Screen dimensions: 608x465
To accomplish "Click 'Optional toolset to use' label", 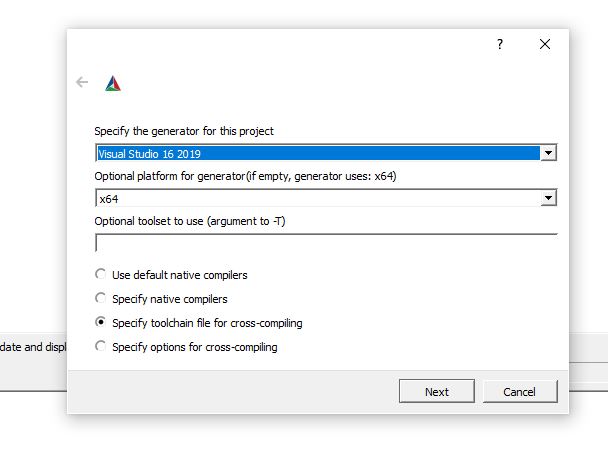I will pyautogui.click(x=190, y=221).
